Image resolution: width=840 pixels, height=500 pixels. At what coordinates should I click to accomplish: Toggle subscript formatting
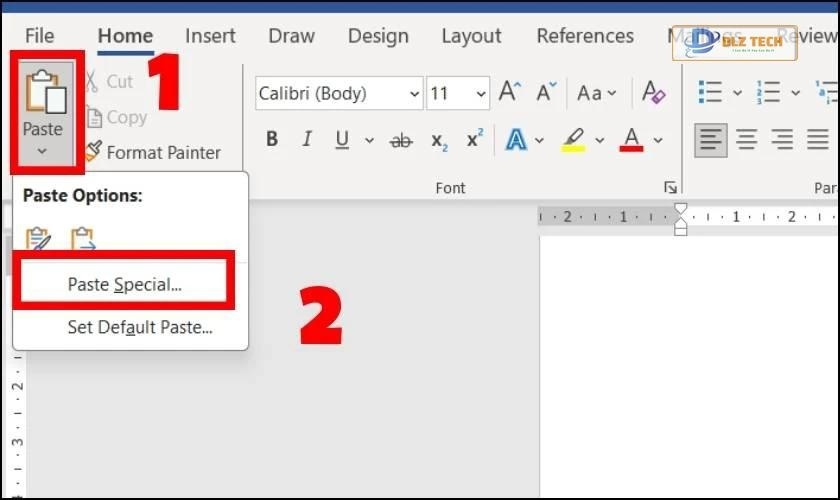tap(439, 141)
